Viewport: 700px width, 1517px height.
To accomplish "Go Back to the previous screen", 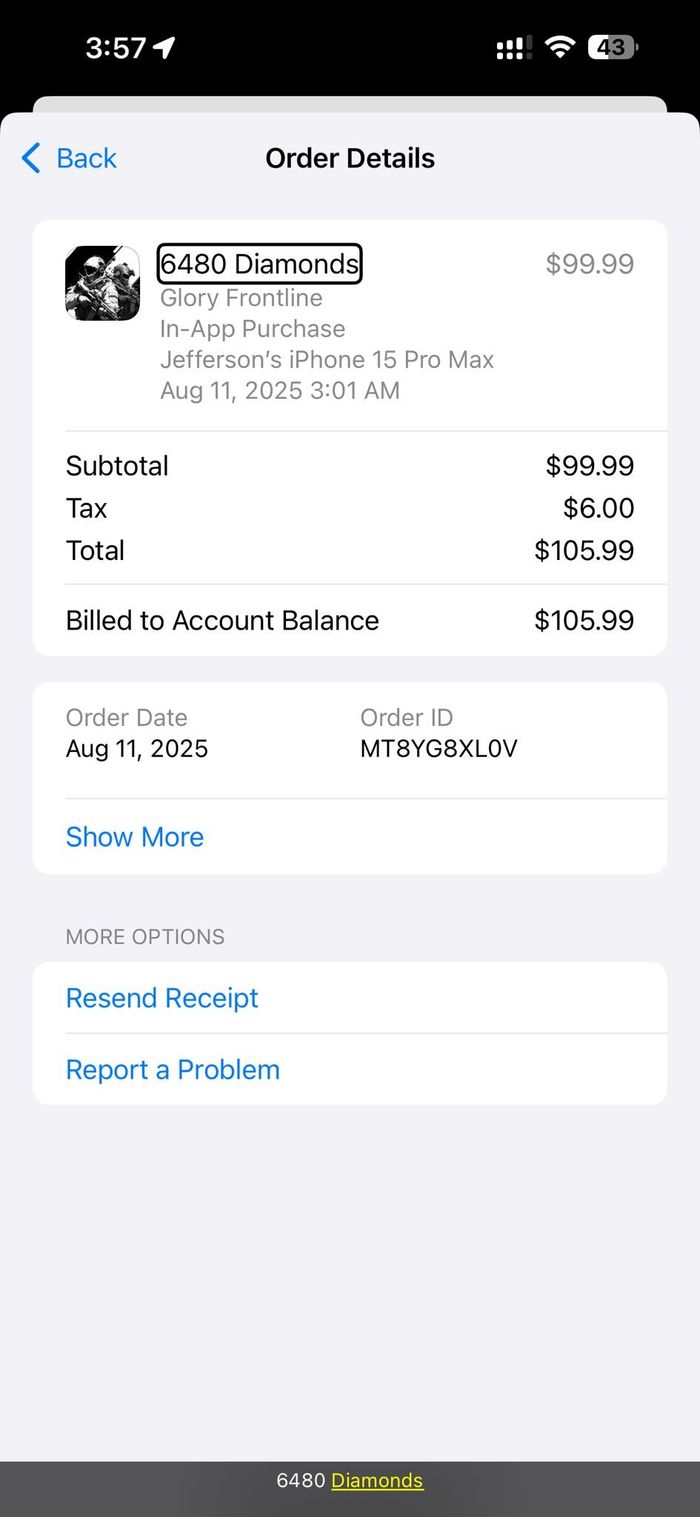I will pos(69,158).
